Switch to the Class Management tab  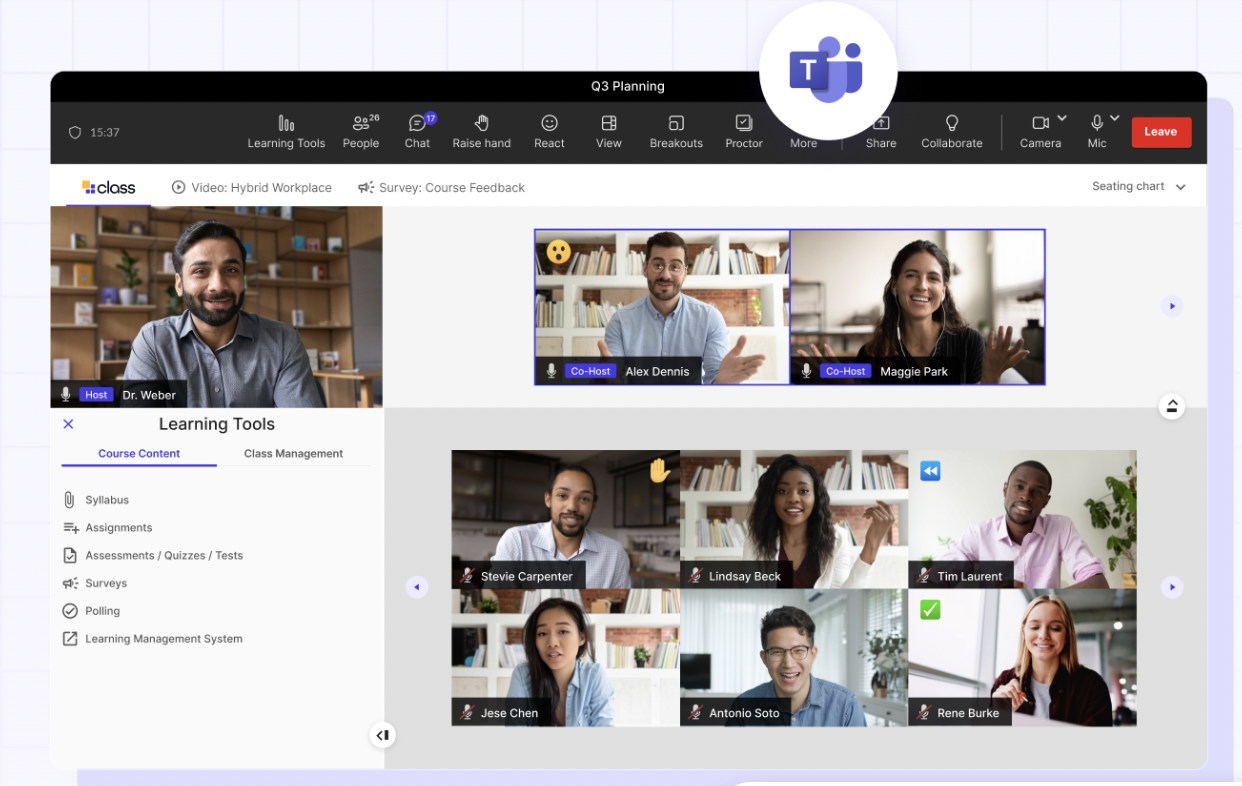pos(293,453)
